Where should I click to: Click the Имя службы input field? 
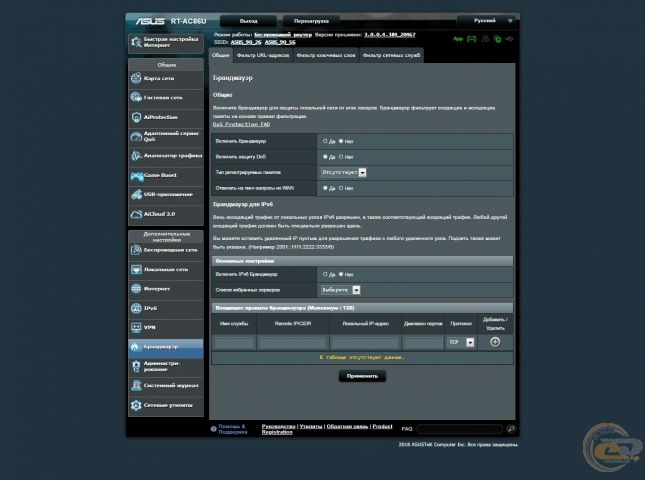pyautogui.click(x=234, y=342)
